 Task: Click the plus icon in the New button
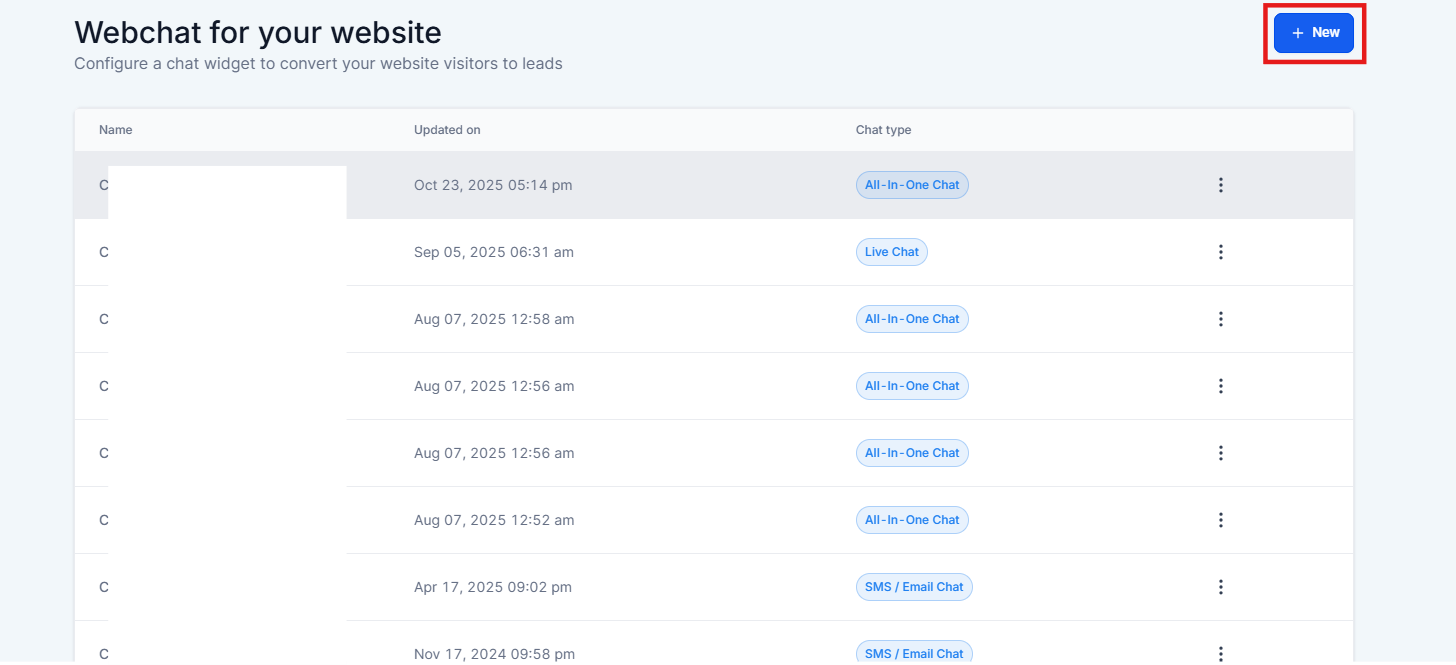pos(1297,33)
